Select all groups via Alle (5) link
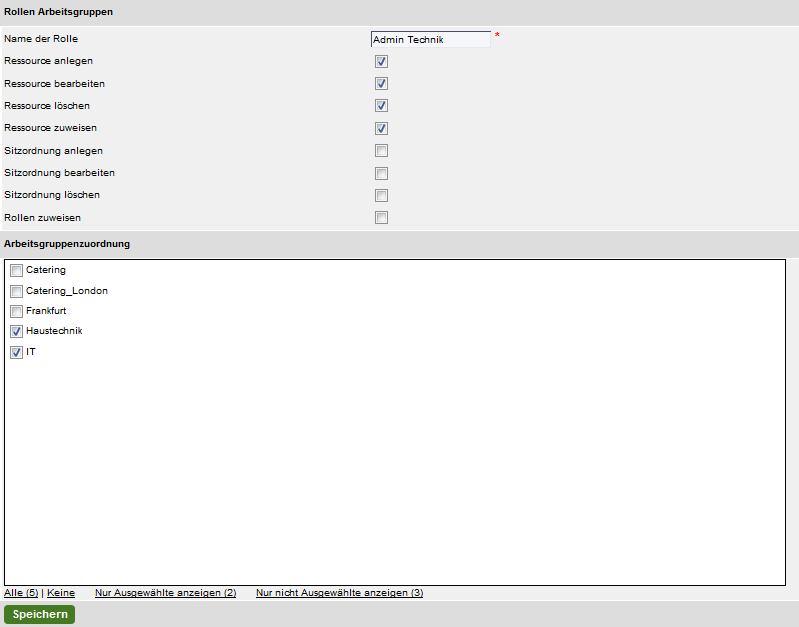The height and width of the screenshot is (627, 799). 21,593
